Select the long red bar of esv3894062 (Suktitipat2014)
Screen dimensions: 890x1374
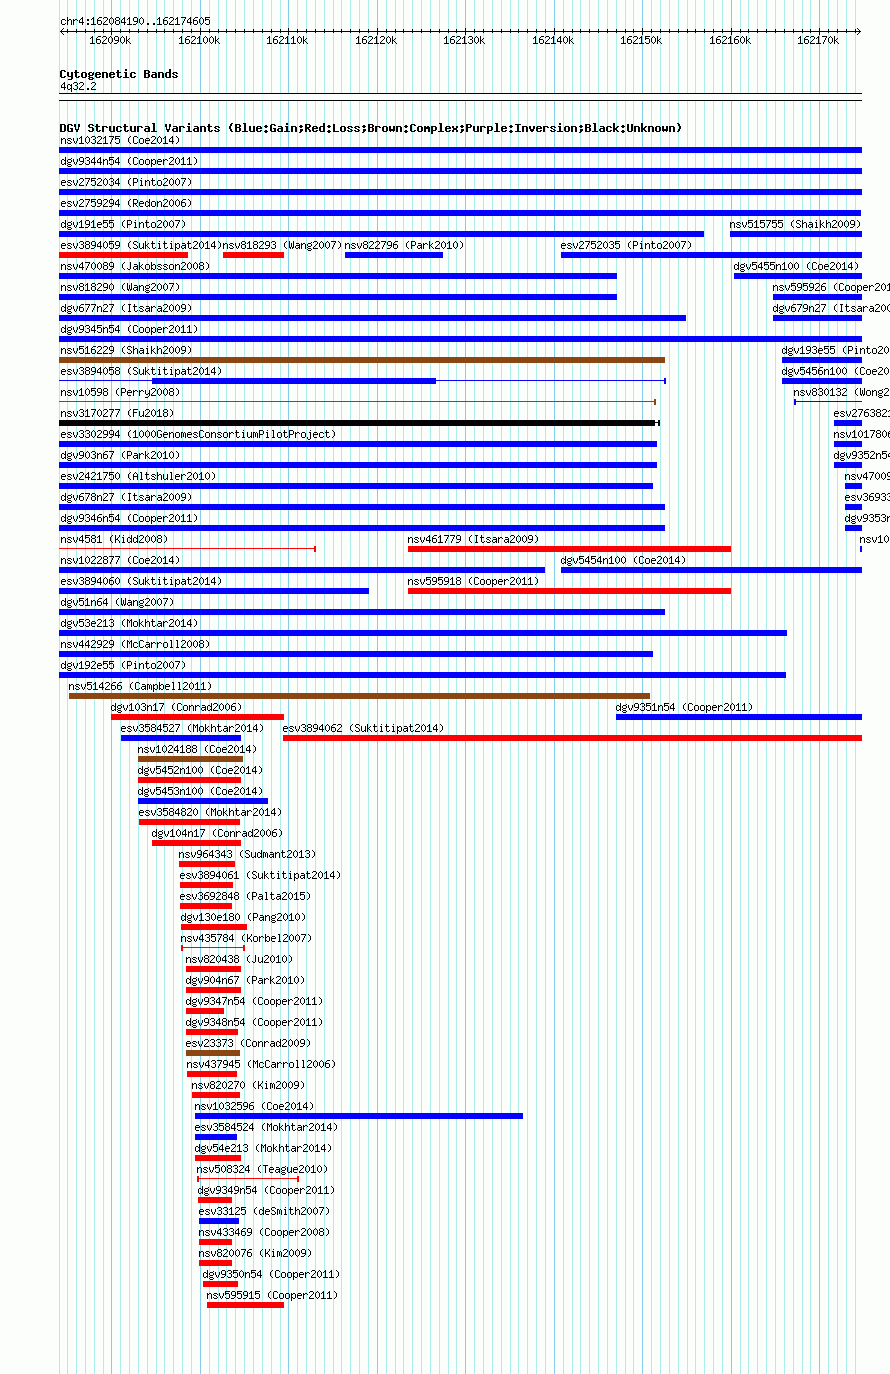pos(572,738)
